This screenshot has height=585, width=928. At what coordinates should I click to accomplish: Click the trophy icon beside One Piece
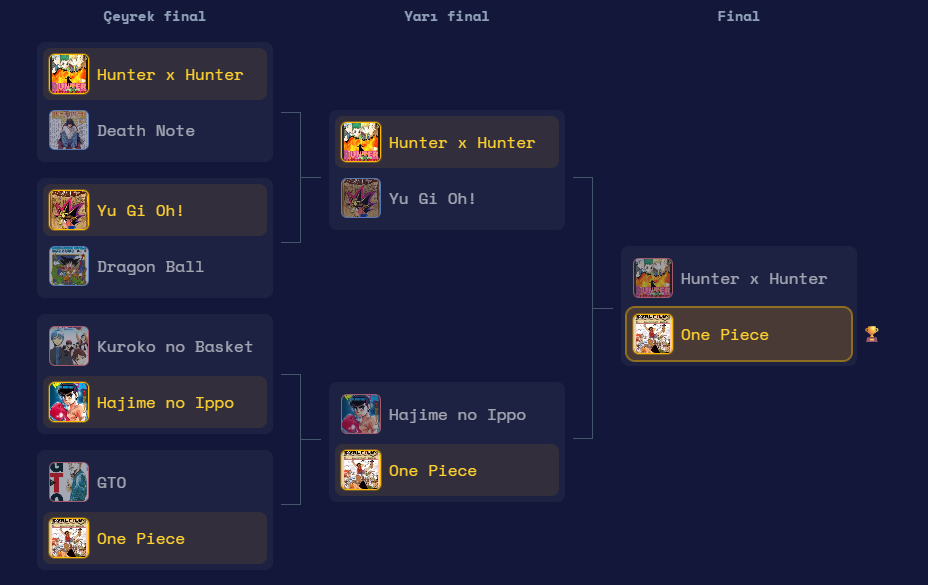tap(871, 335)
